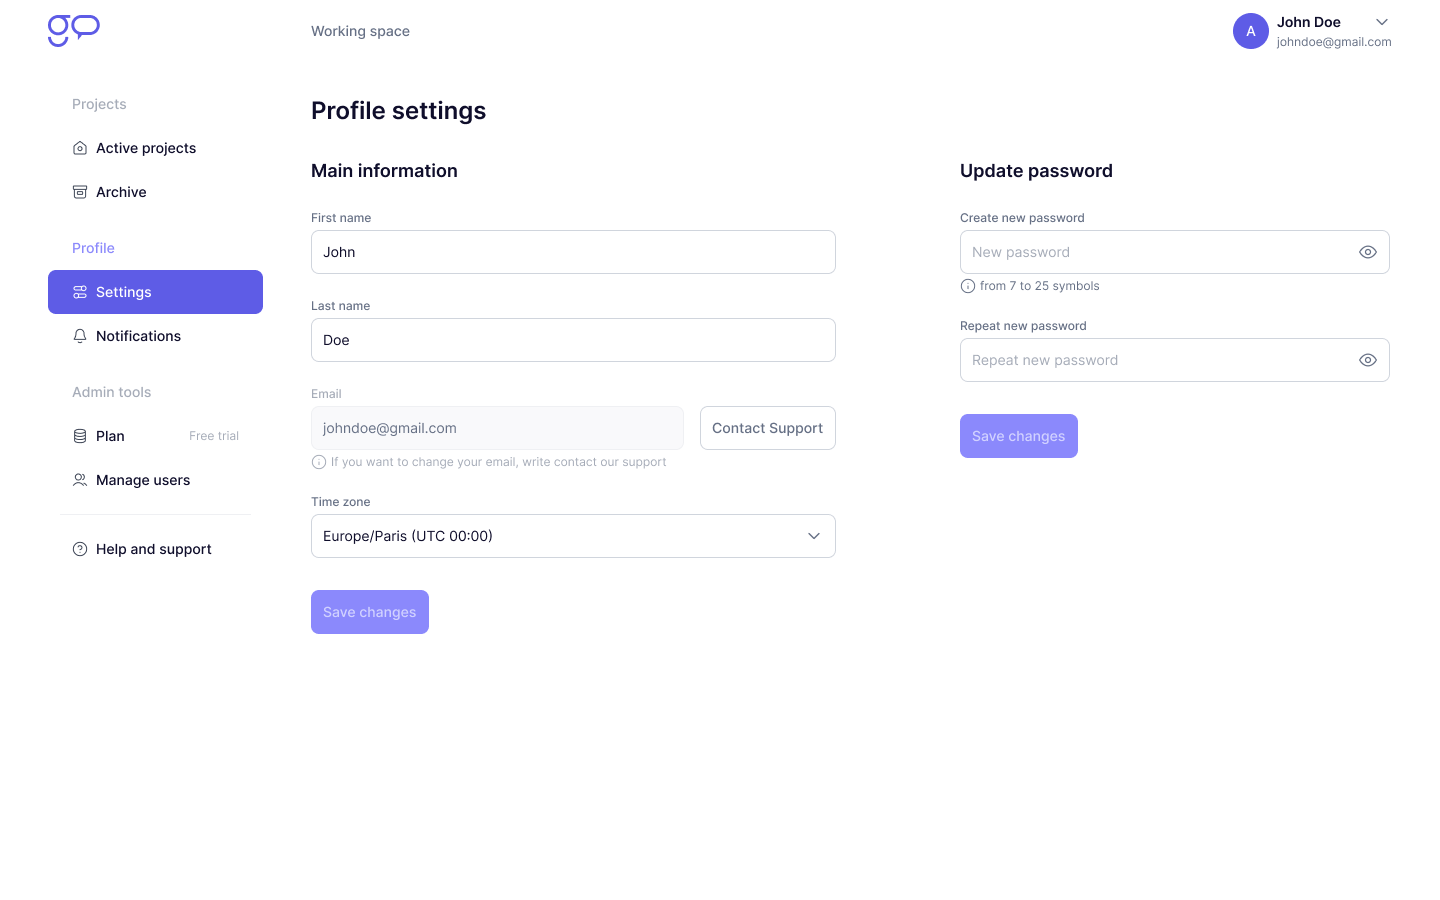This screenshot has height=900, width=1440.
Task: Click the user avatar circle
Action: [1250, 31]
